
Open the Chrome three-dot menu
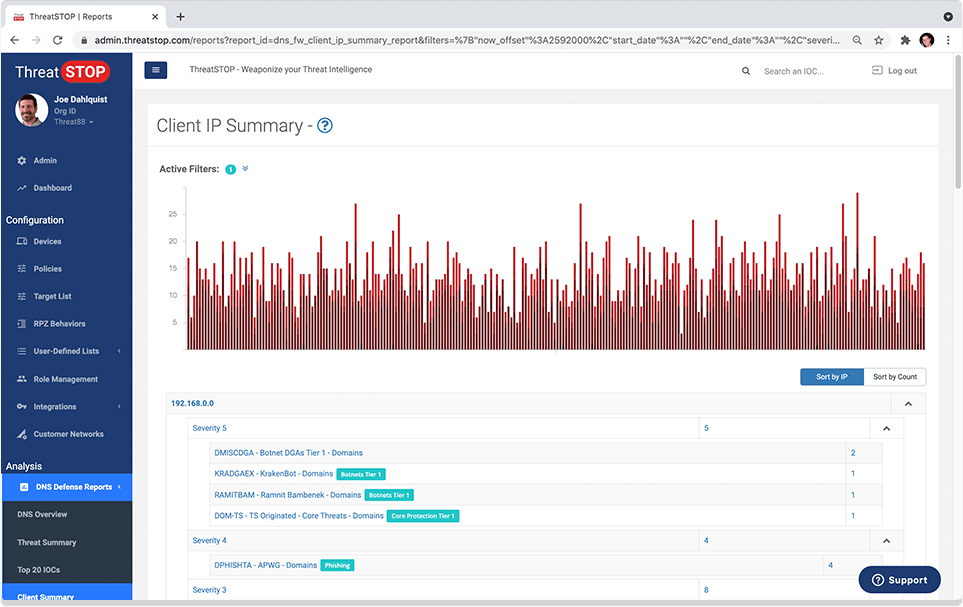[x=948, y=40]
